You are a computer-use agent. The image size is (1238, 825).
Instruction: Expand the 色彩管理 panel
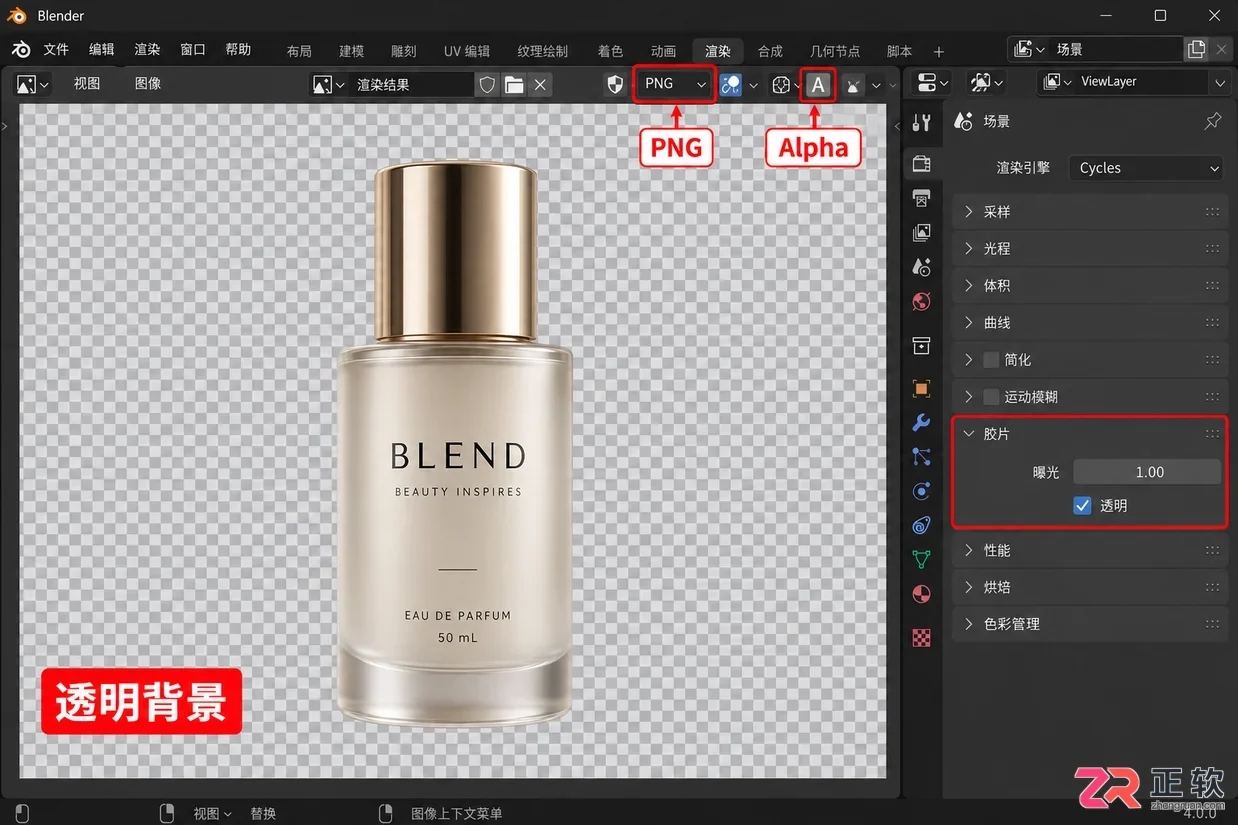pos(1090,624)
